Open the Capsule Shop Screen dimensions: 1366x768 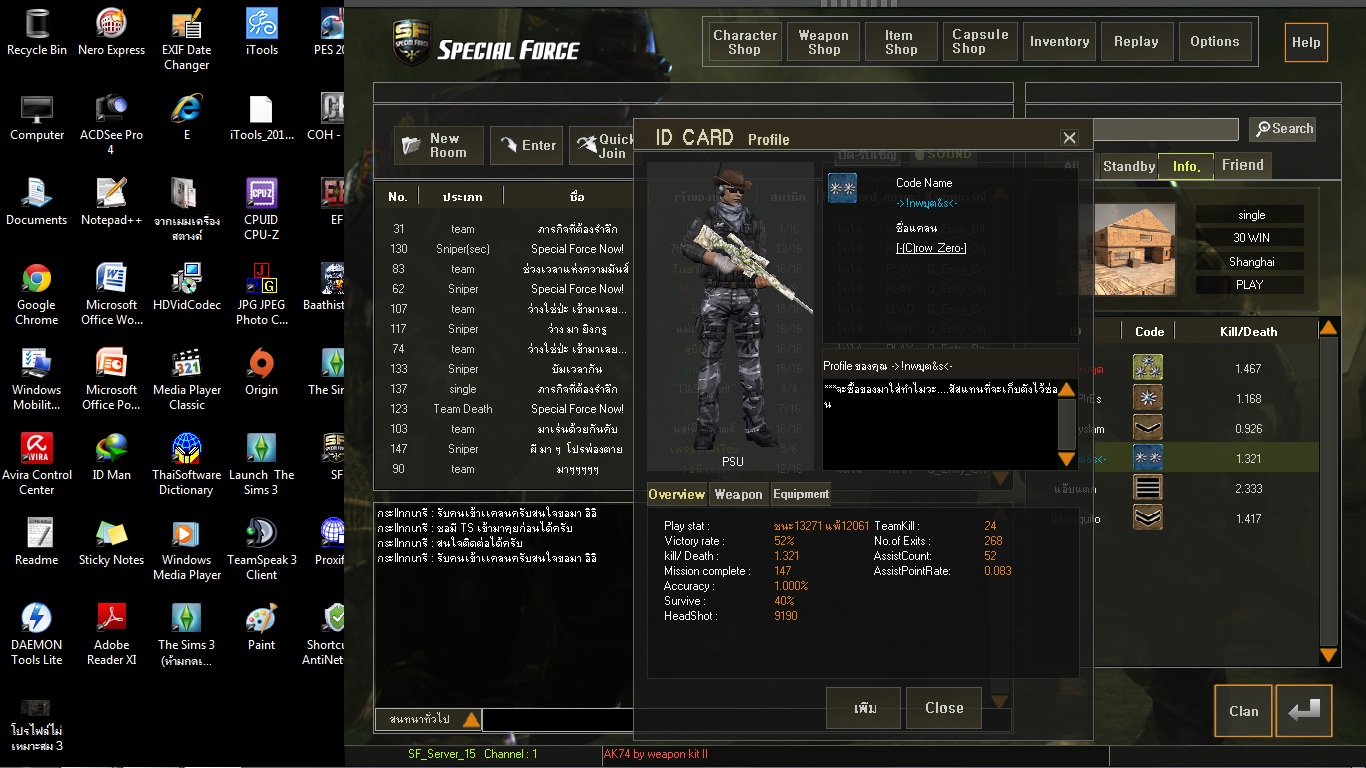point(980,42)
